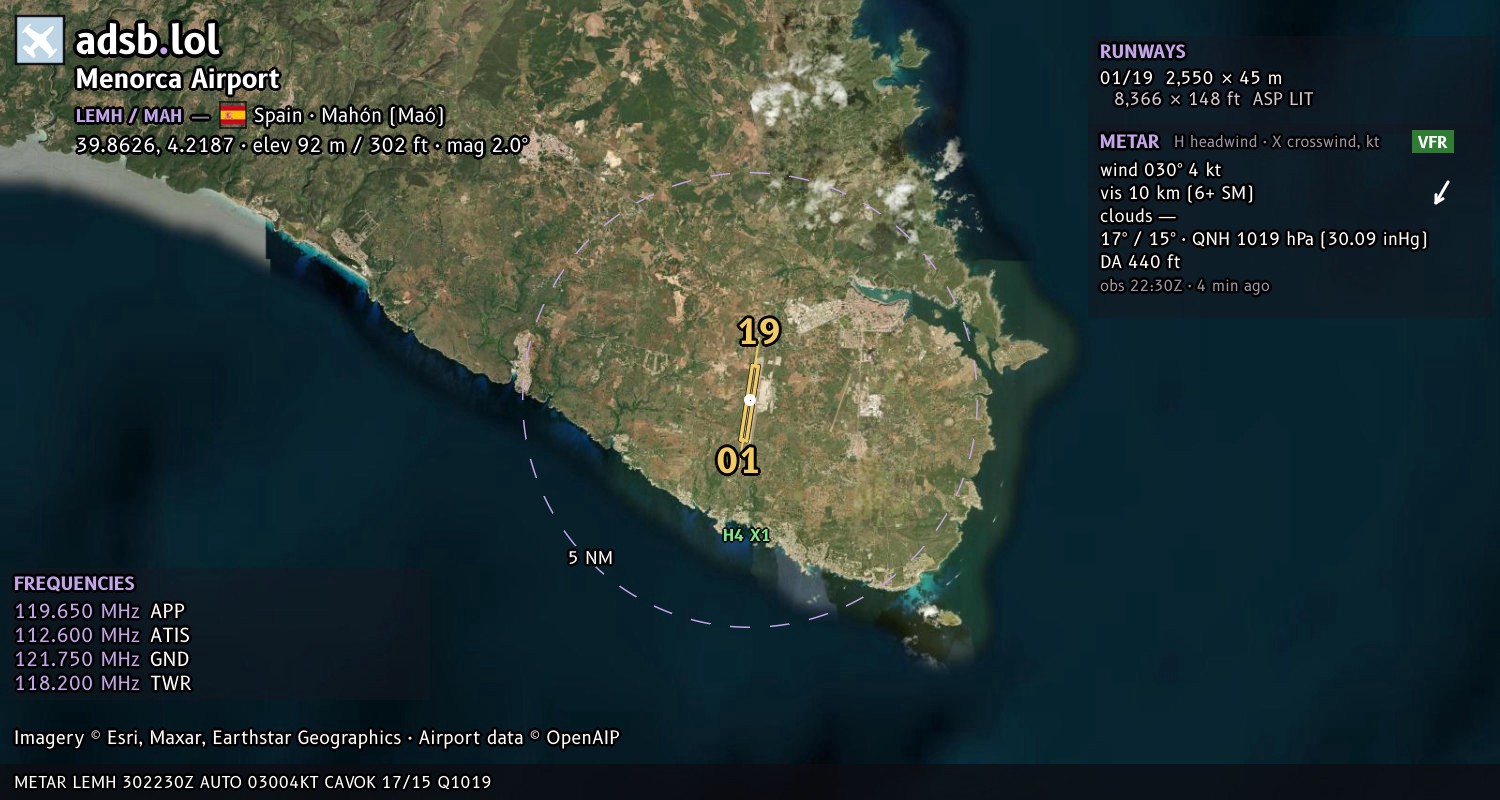Click runway end label 01
The image size is (1500, 800).
[x=738, y=461]
